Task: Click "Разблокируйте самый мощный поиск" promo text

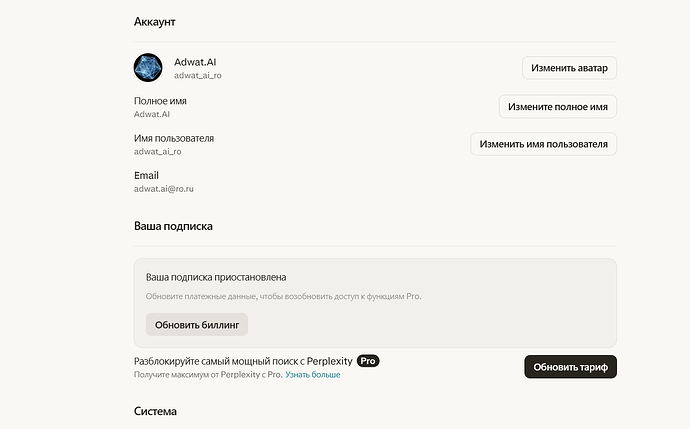Action: click(x=242, y=360)
